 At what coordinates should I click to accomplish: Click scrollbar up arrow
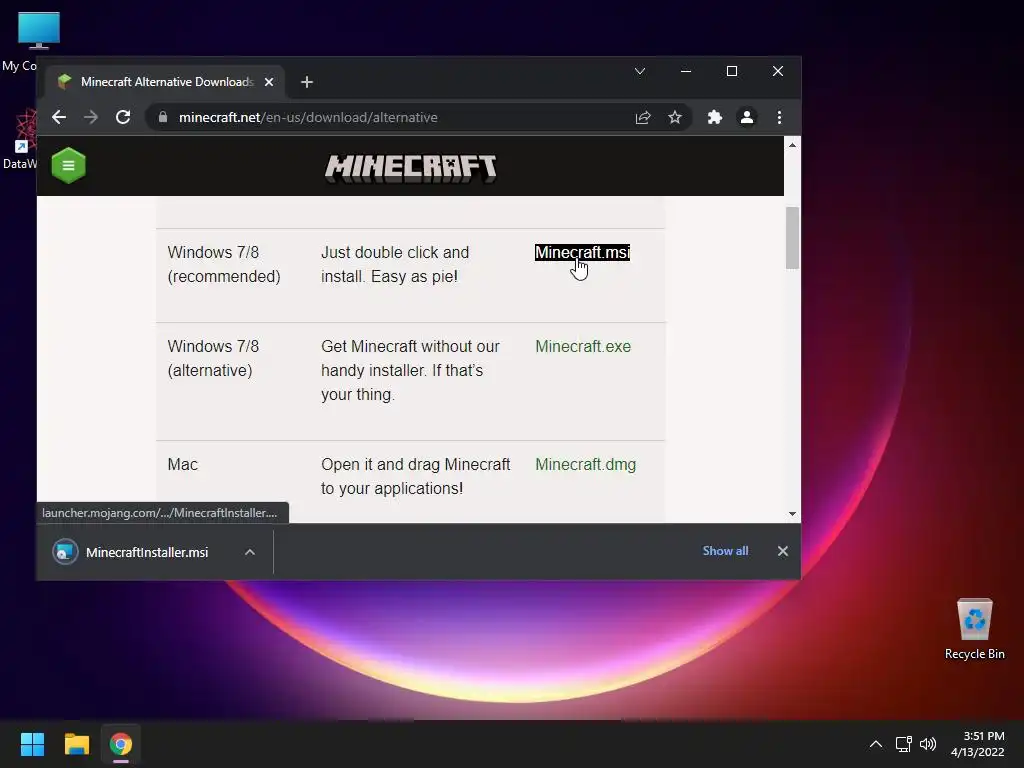click(x=792, y=145)
